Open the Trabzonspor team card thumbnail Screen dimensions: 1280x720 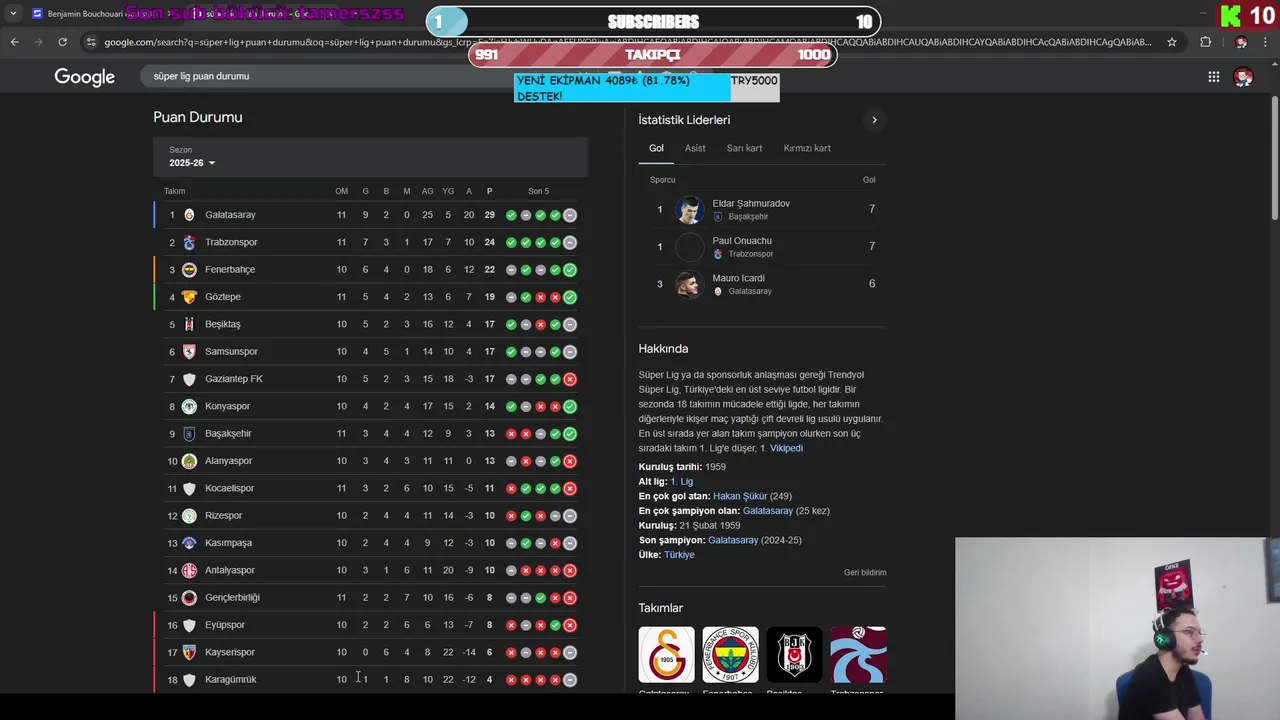pyautogui.click(x=858, y=654)
